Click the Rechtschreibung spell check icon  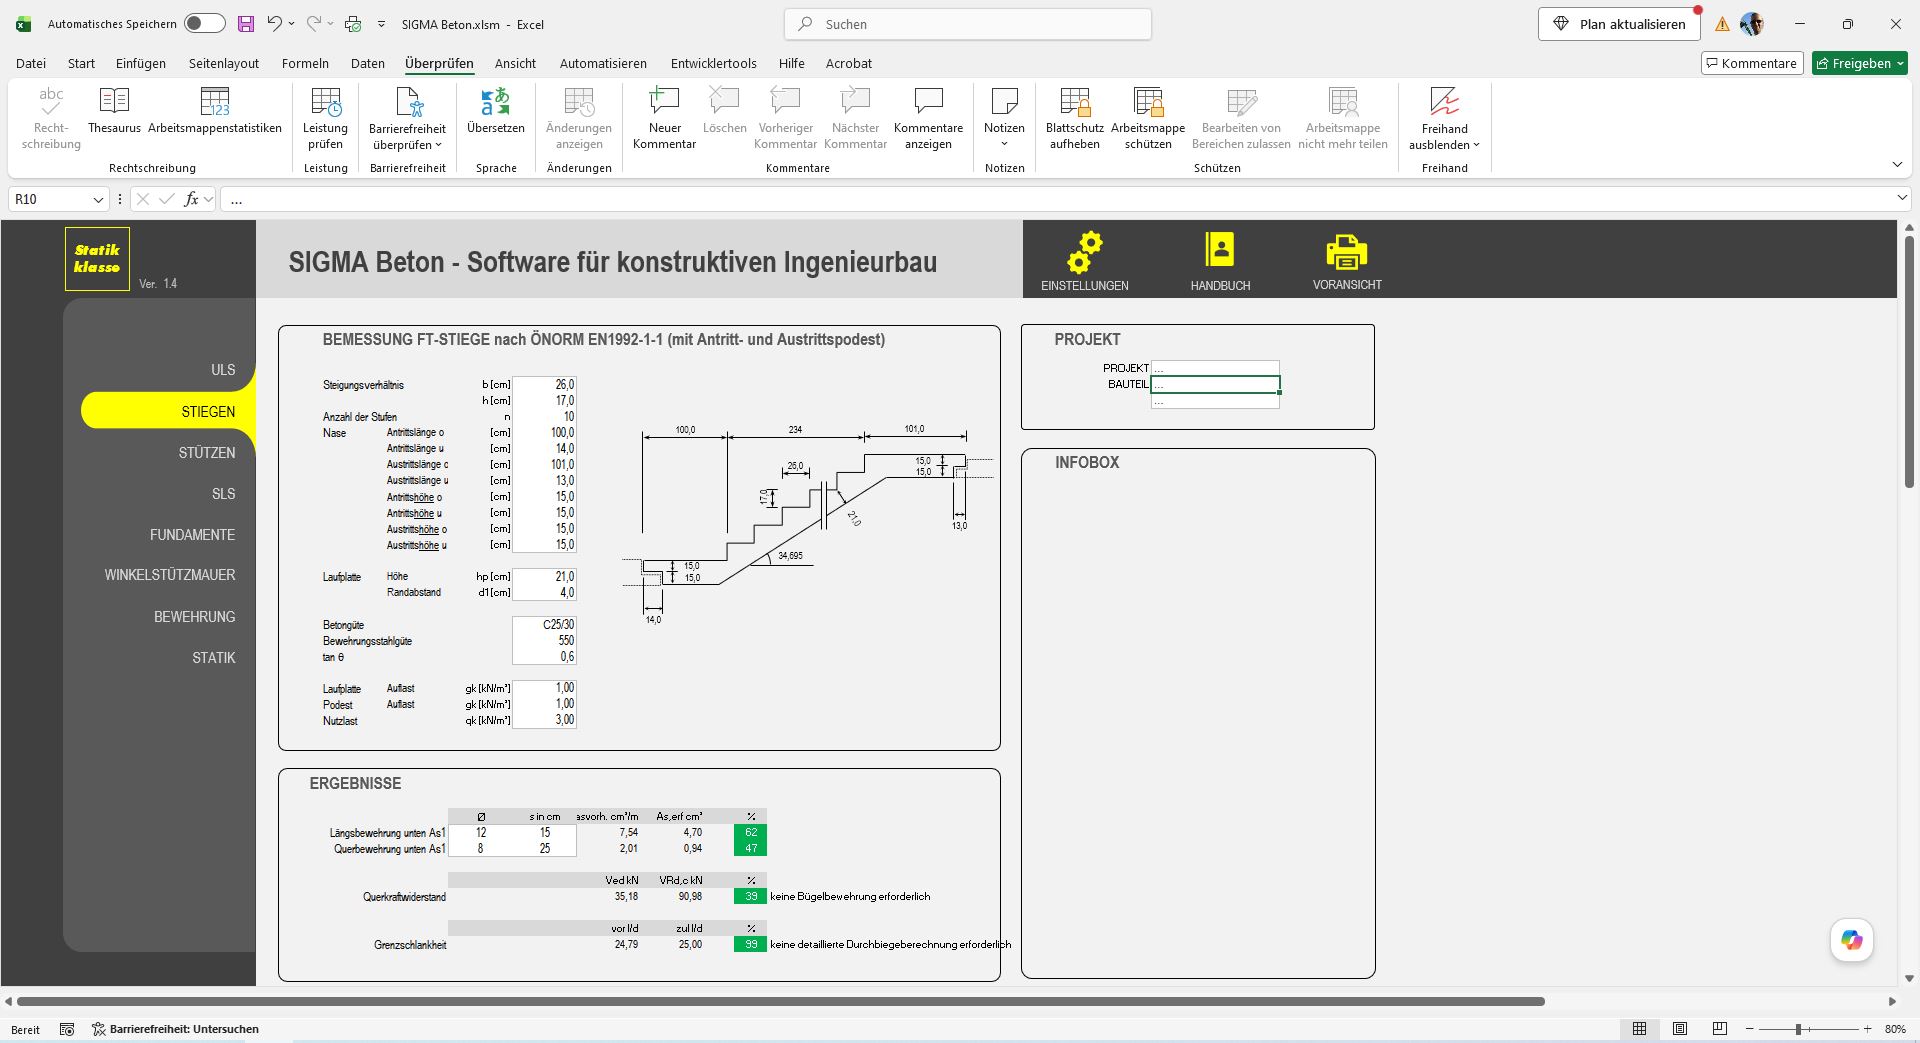[x=51, y=119]
